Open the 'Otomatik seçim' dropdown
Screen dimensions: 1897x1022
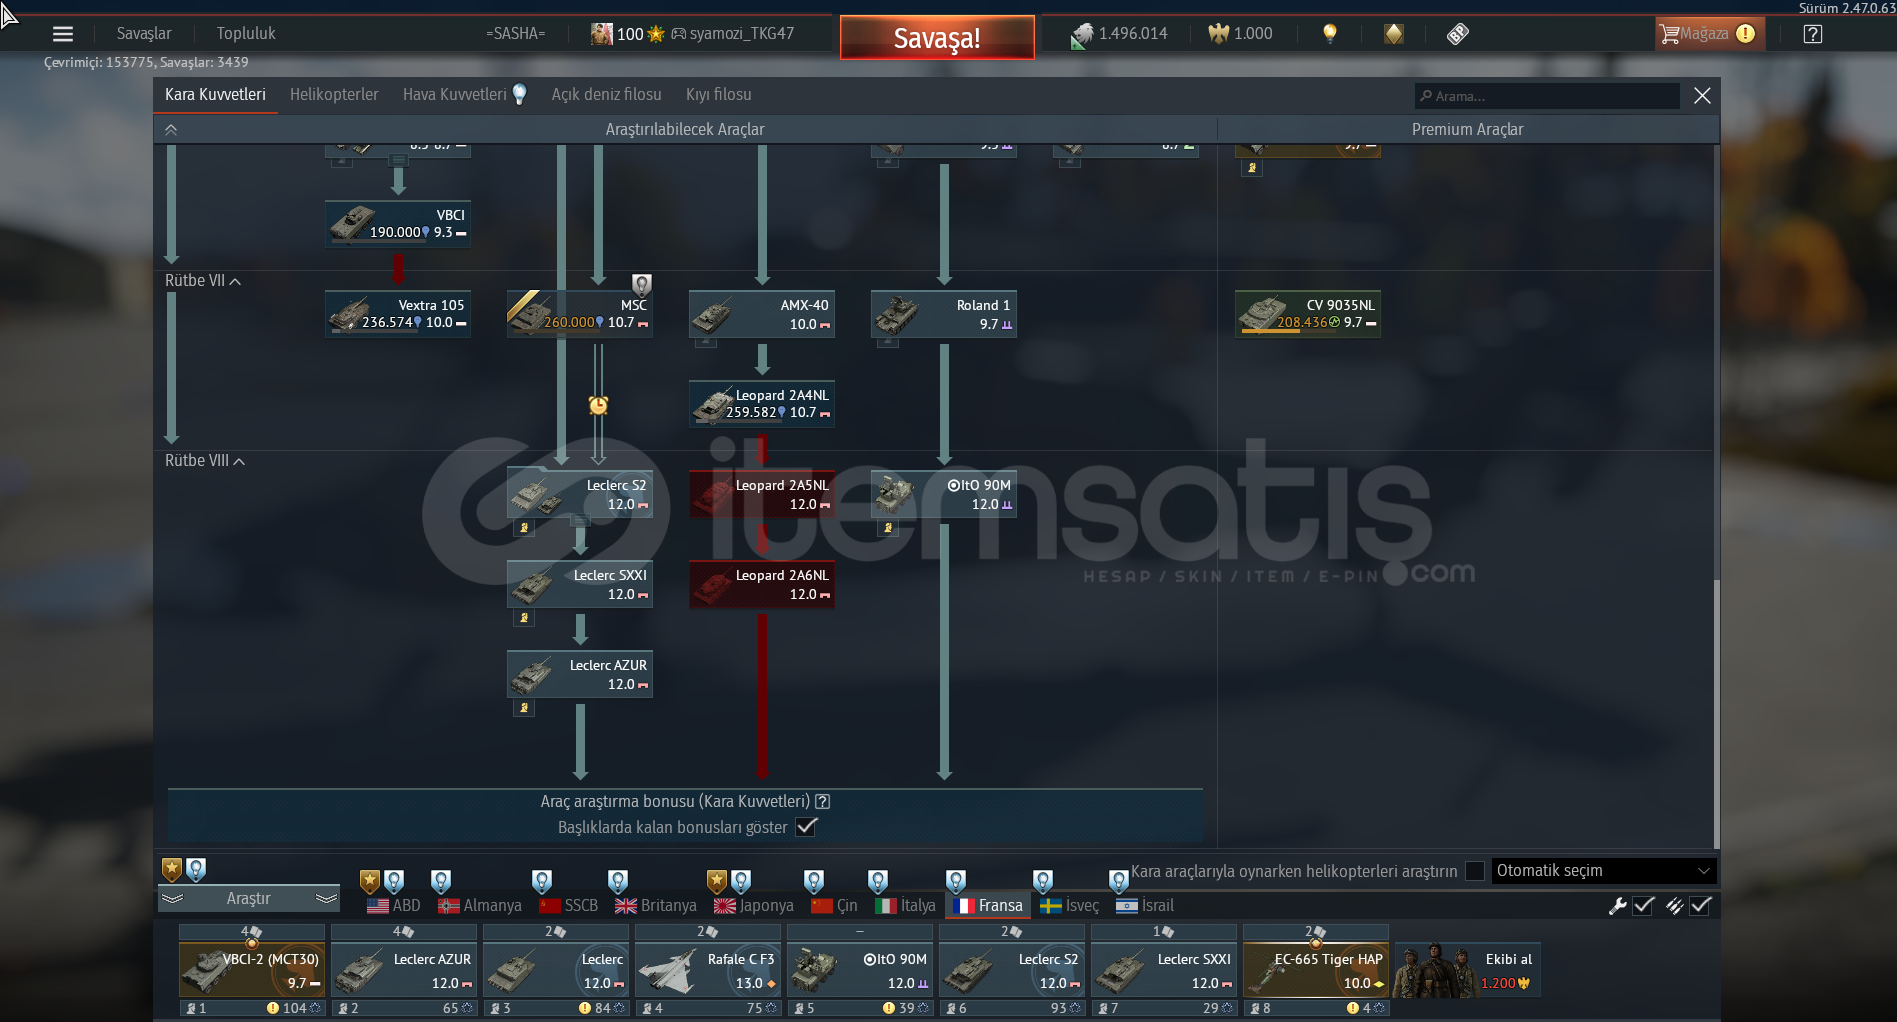(1604, 871)
